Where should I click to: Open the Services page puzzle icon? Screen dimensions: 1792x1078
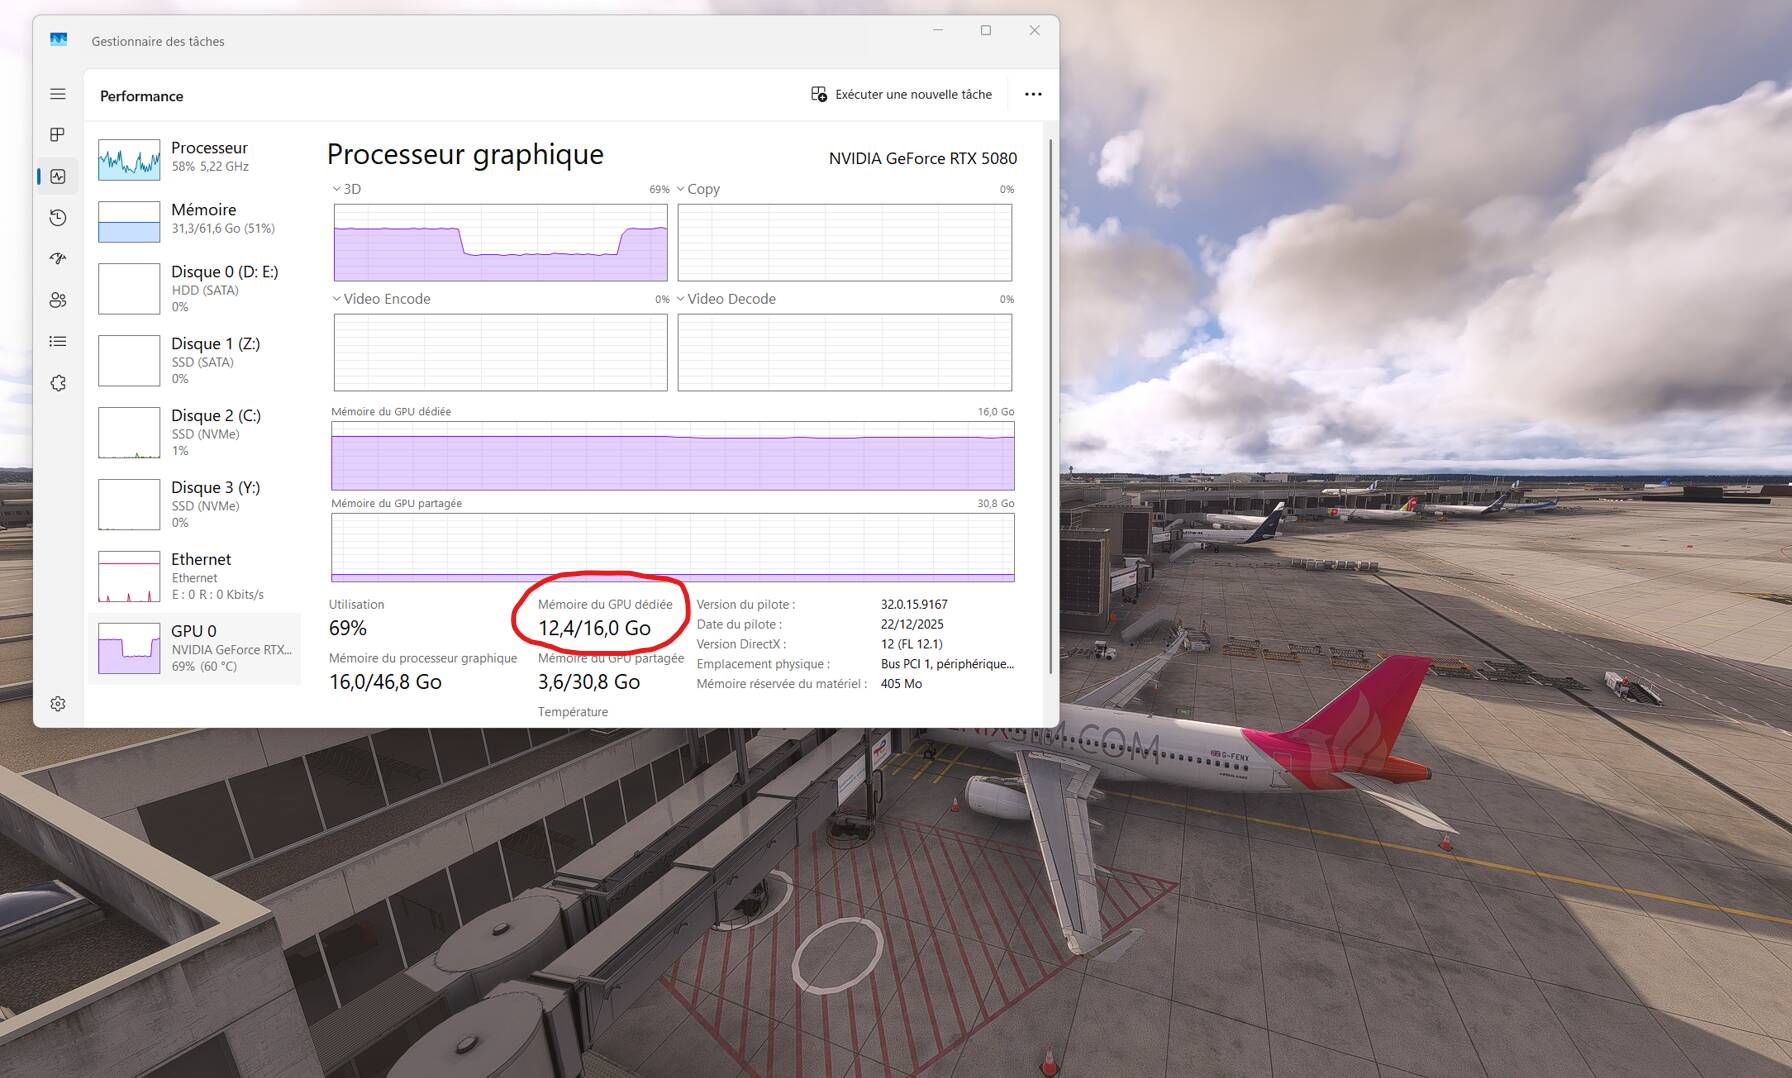[58, 383]
